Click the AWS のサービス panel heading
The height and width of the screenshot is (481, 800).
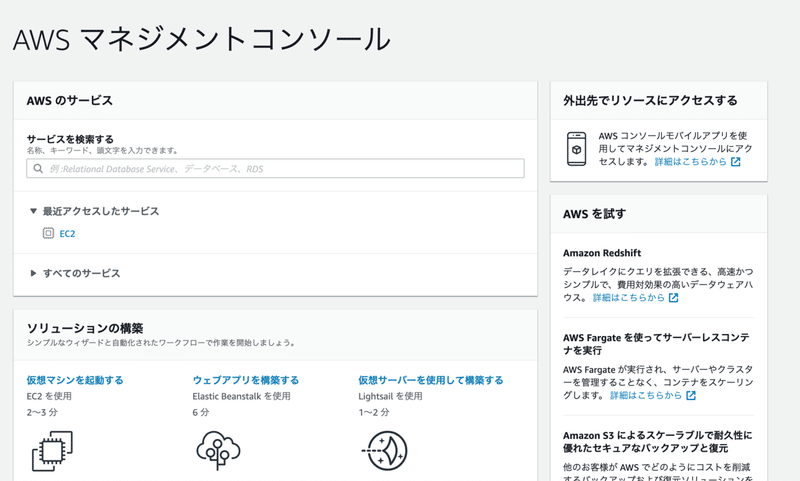(70, 100)
